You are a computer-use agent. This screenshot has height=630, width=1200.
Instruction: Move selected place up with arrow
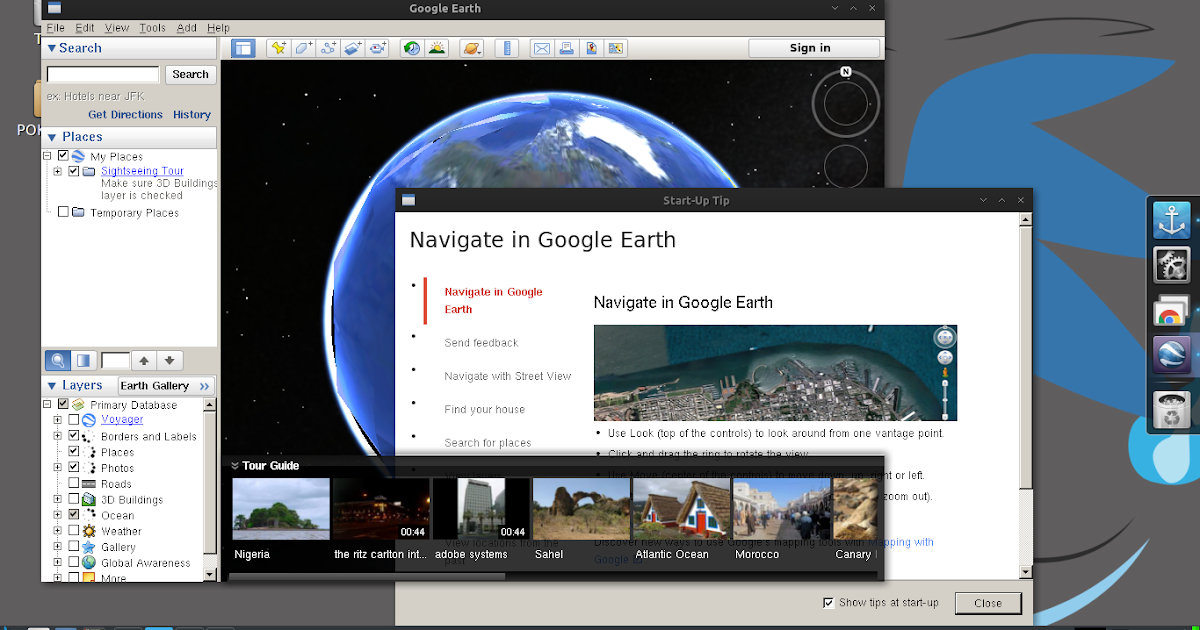[x=144, y=360]
